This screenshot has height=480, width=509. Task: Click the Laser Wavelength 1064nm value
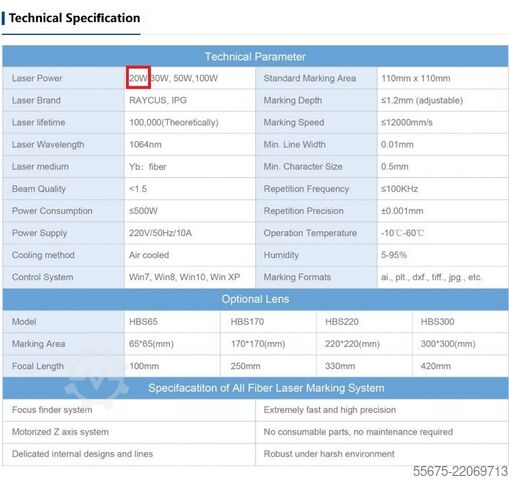click(145, 144)
